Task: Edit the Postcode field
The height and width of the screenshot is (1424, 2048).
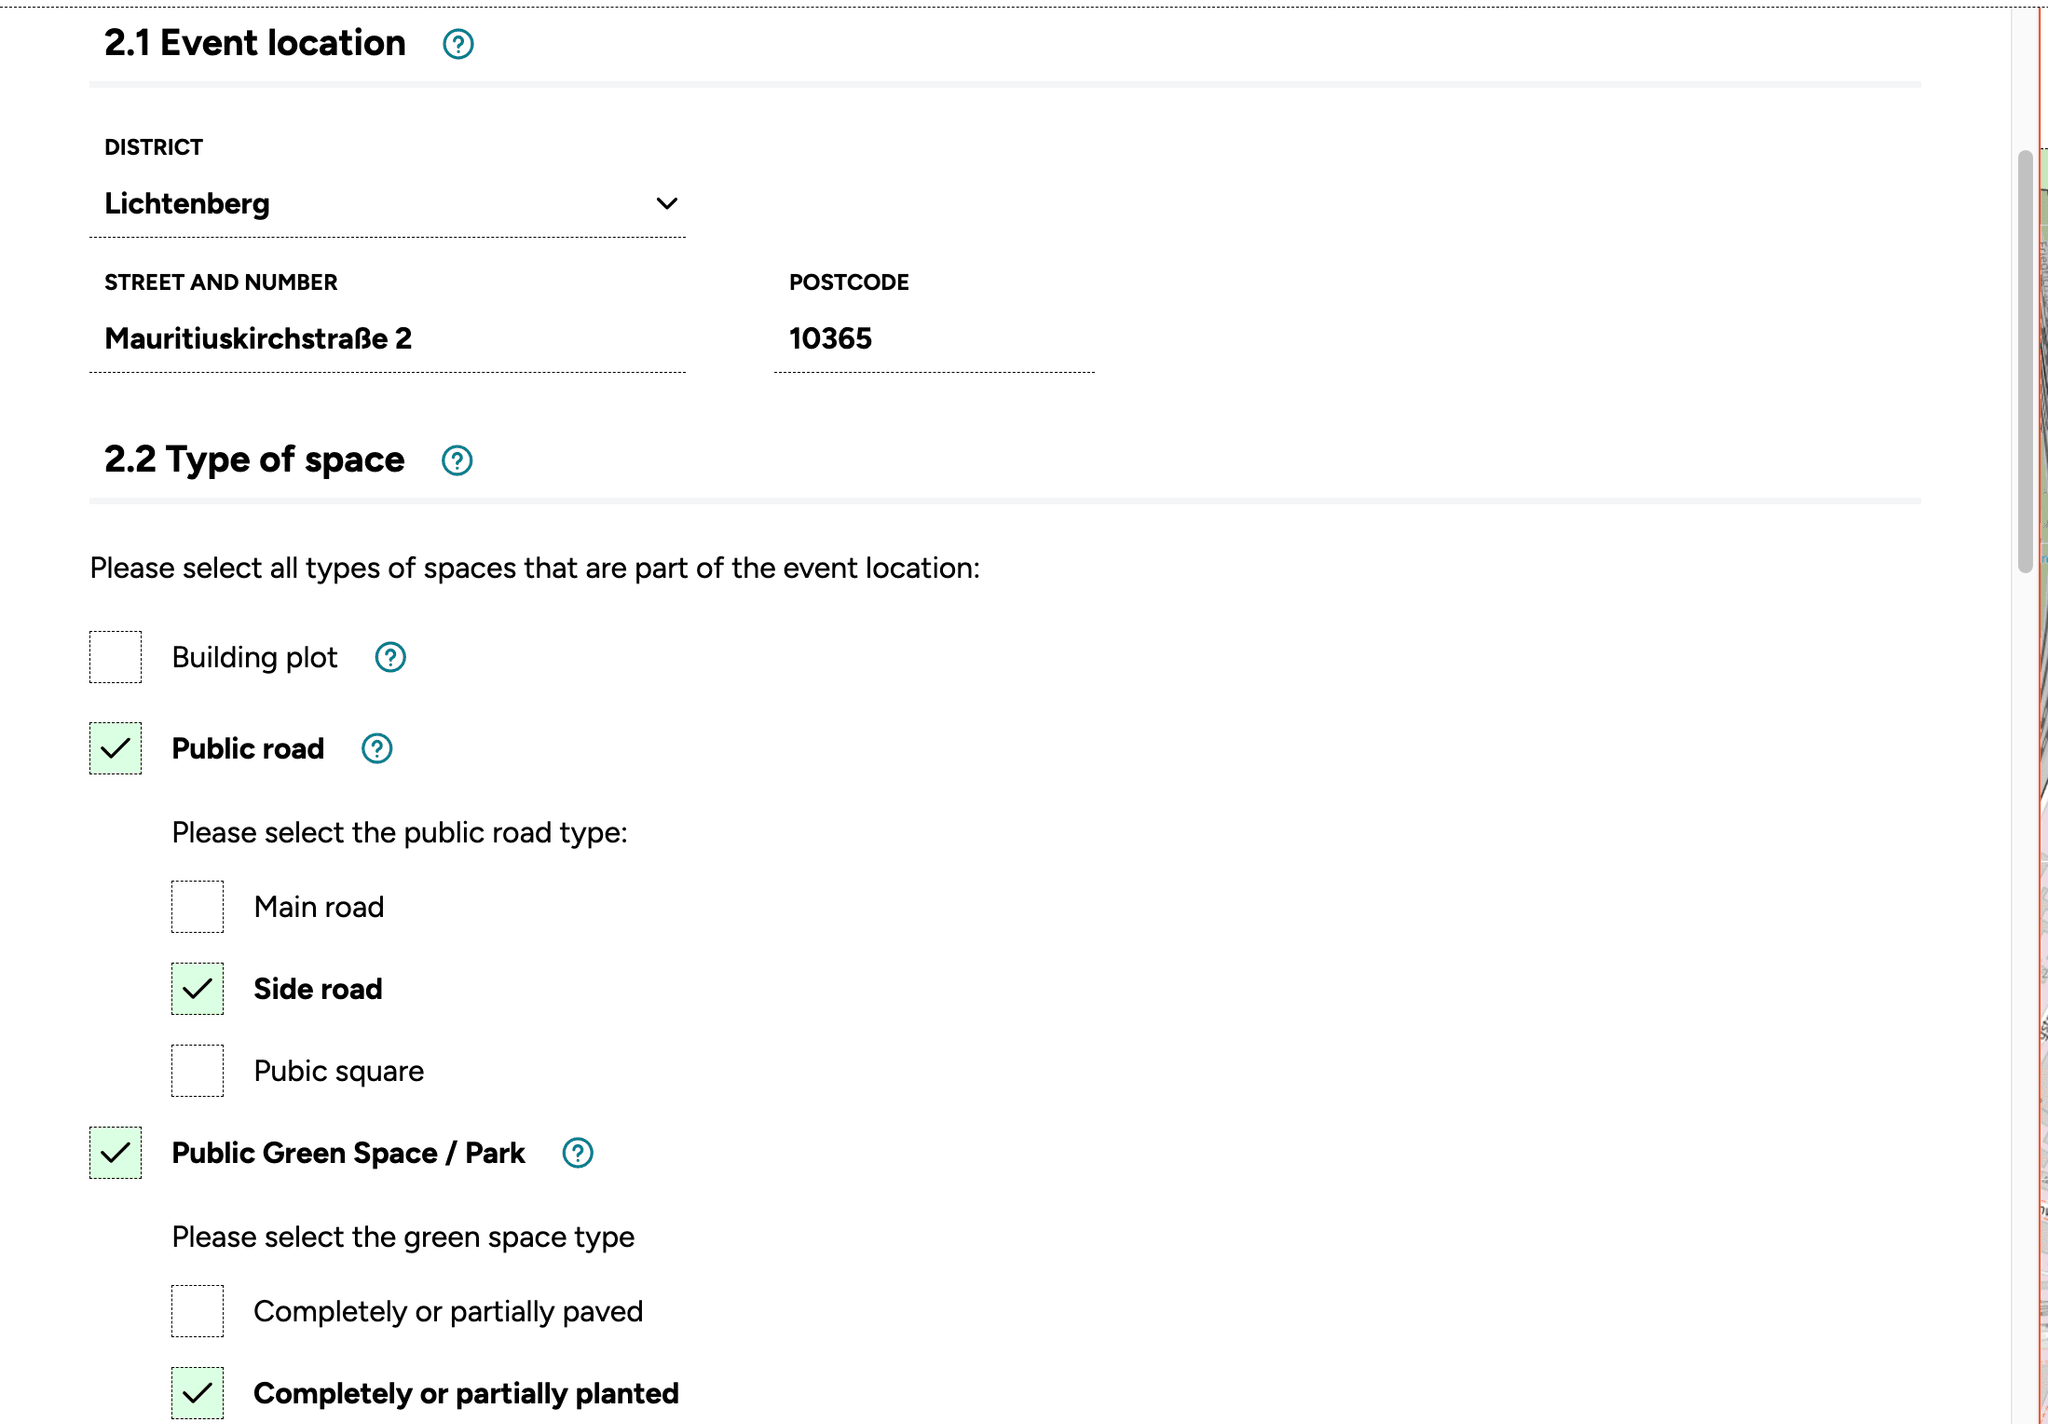Action: point(930,339)
